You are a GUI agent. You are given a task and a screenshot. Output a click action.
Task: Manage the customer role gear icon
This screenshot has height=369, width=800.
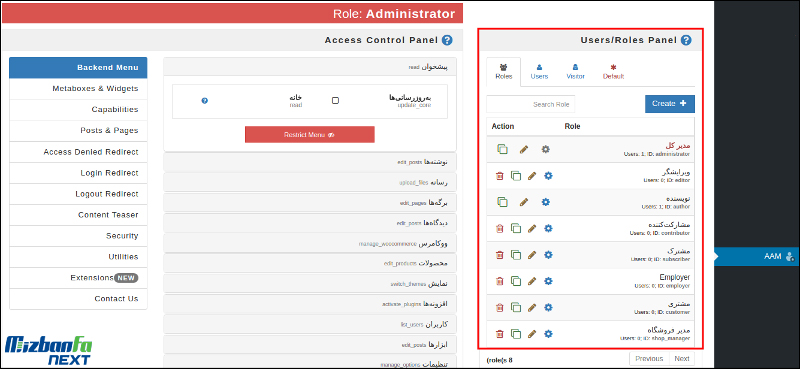point(548,308)
